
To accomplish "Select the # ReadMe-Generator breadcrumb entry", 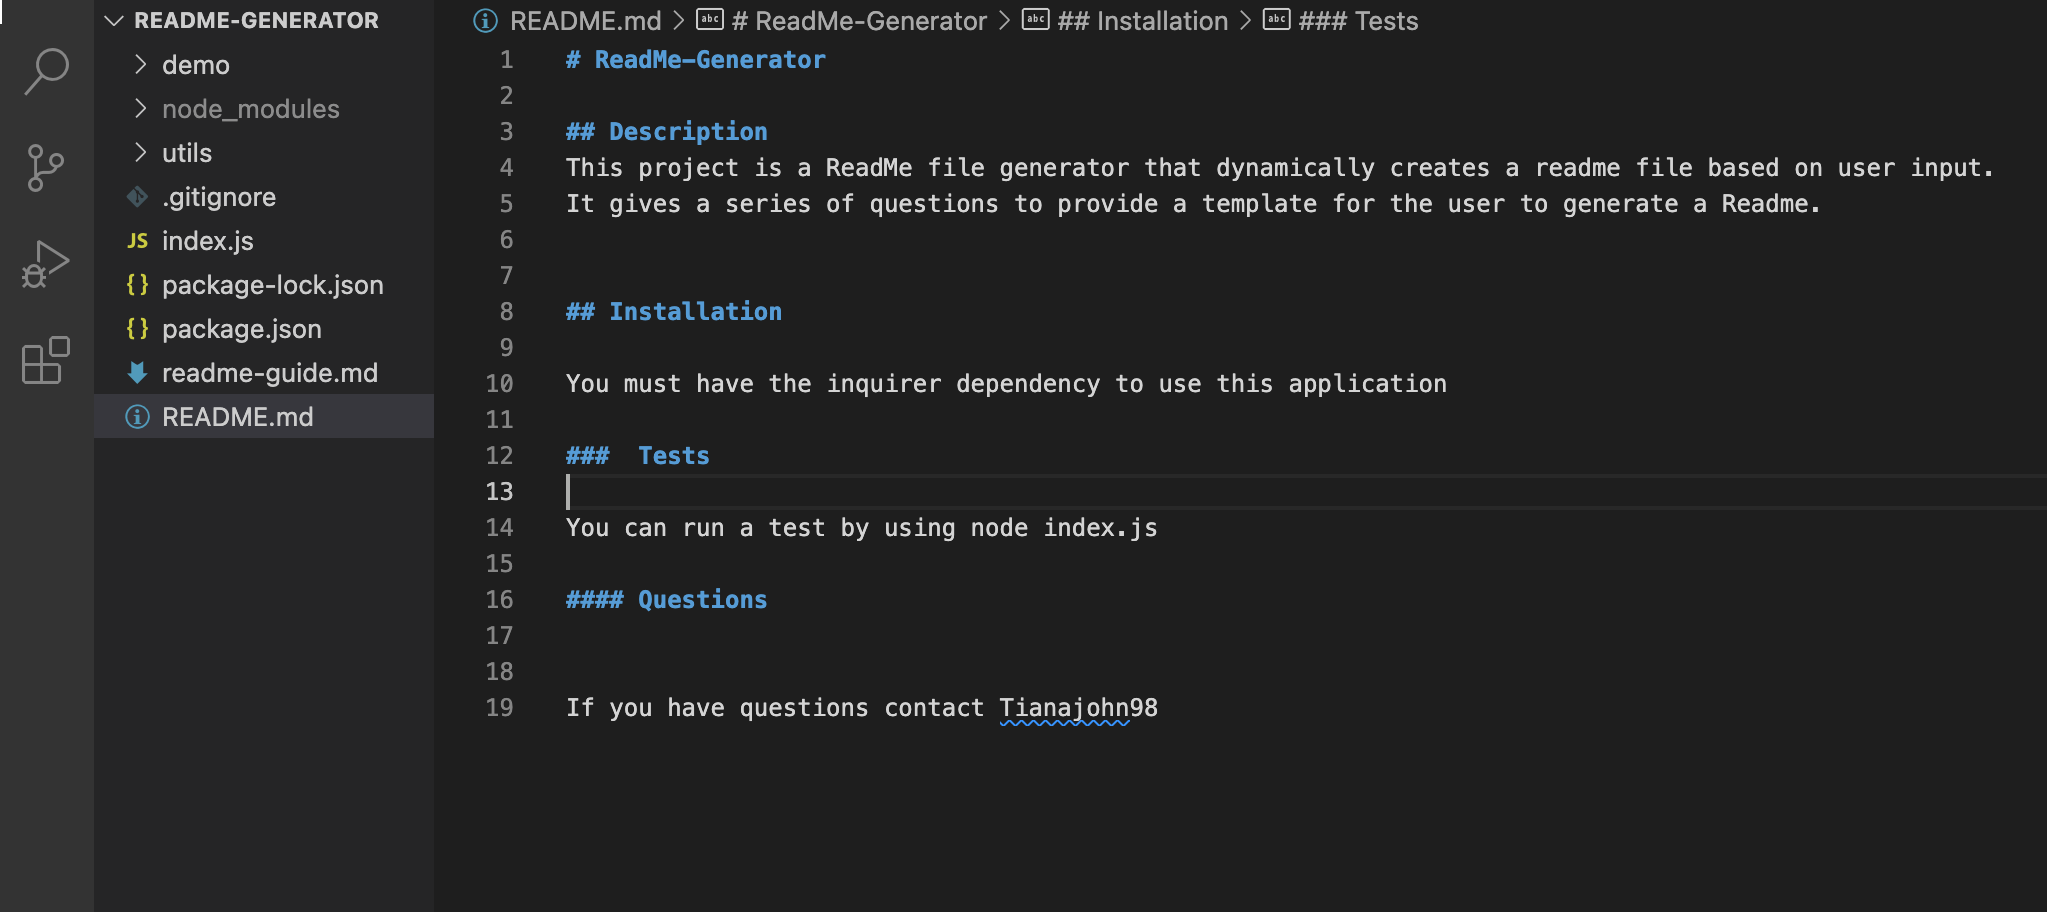I will [856, 20].
